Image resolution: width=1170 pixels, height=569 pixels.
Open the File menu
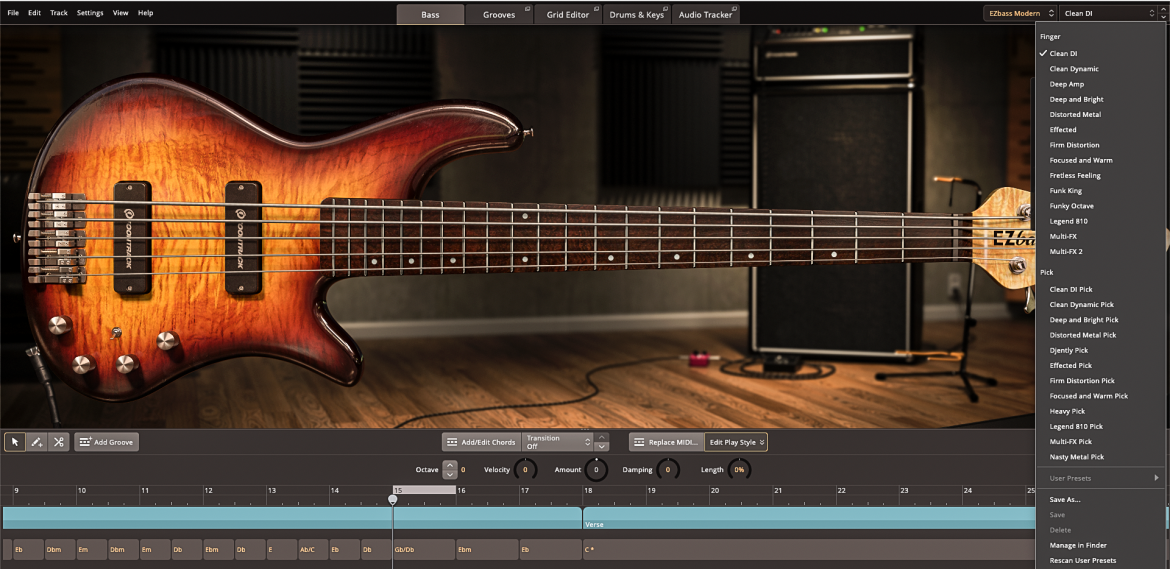point(13,13)
